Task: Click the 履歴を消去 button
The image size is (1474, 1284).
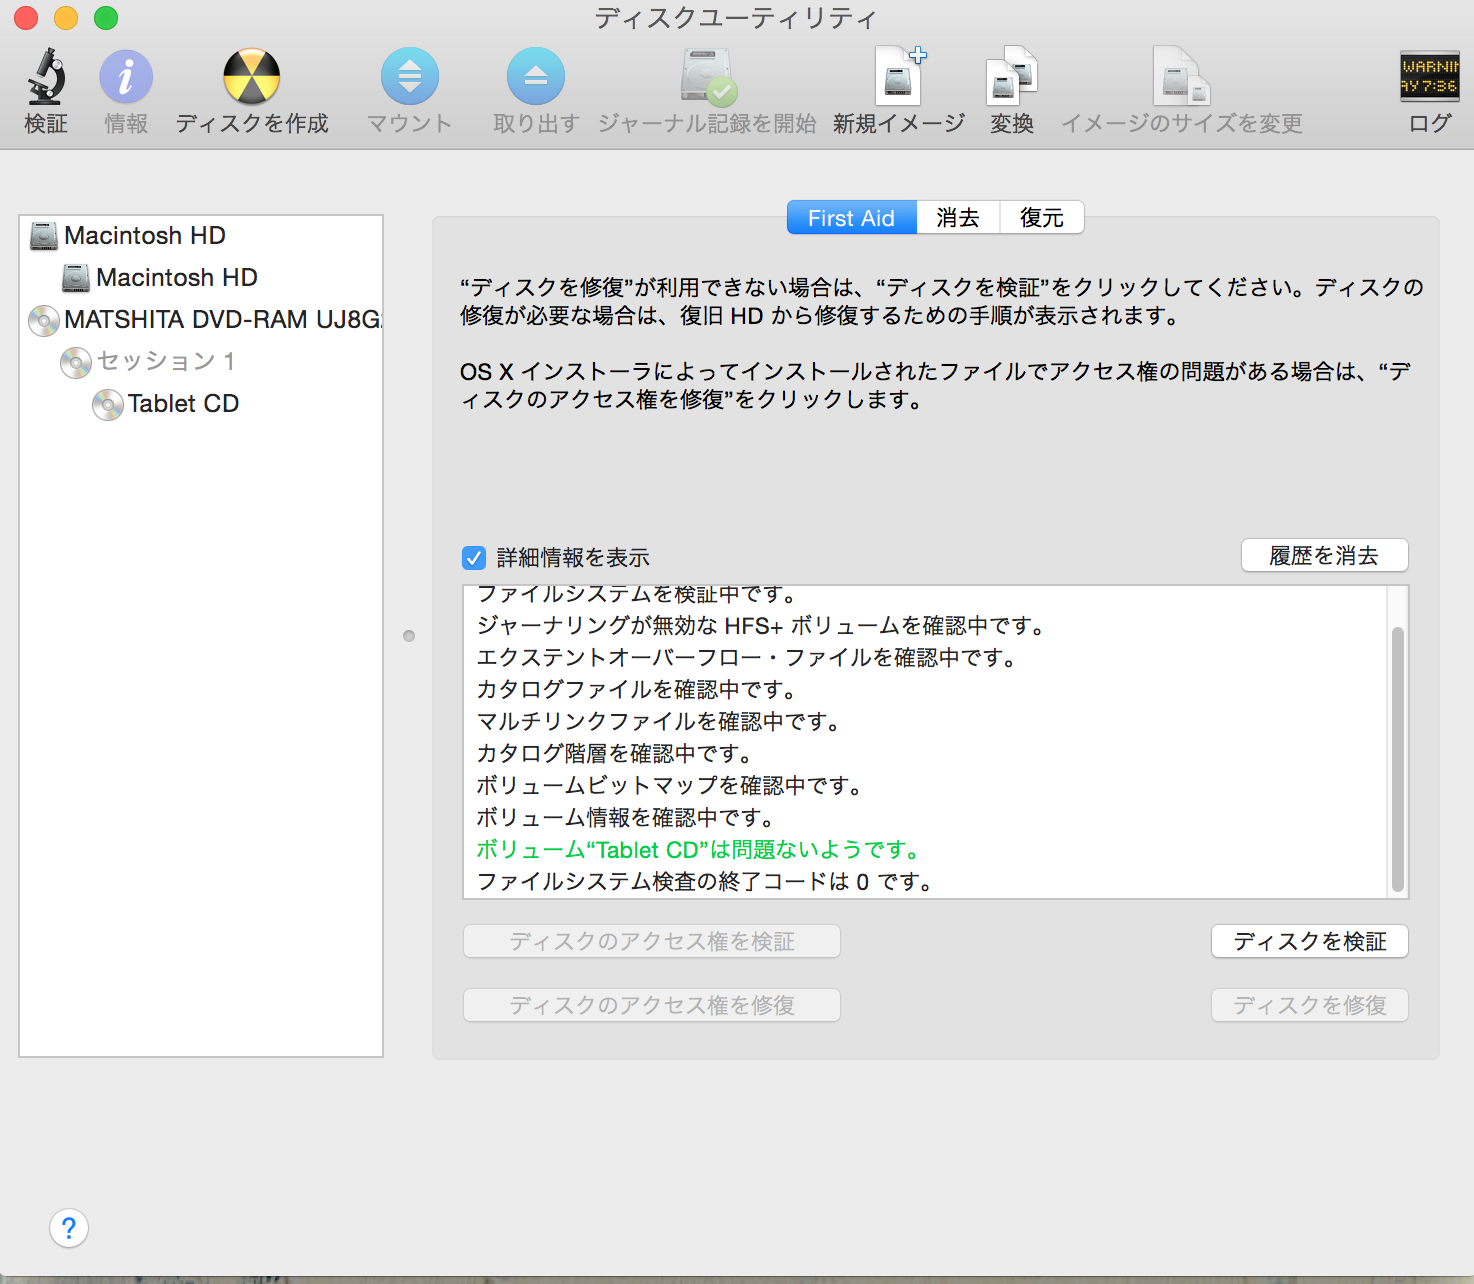Action: point(1324,556)
